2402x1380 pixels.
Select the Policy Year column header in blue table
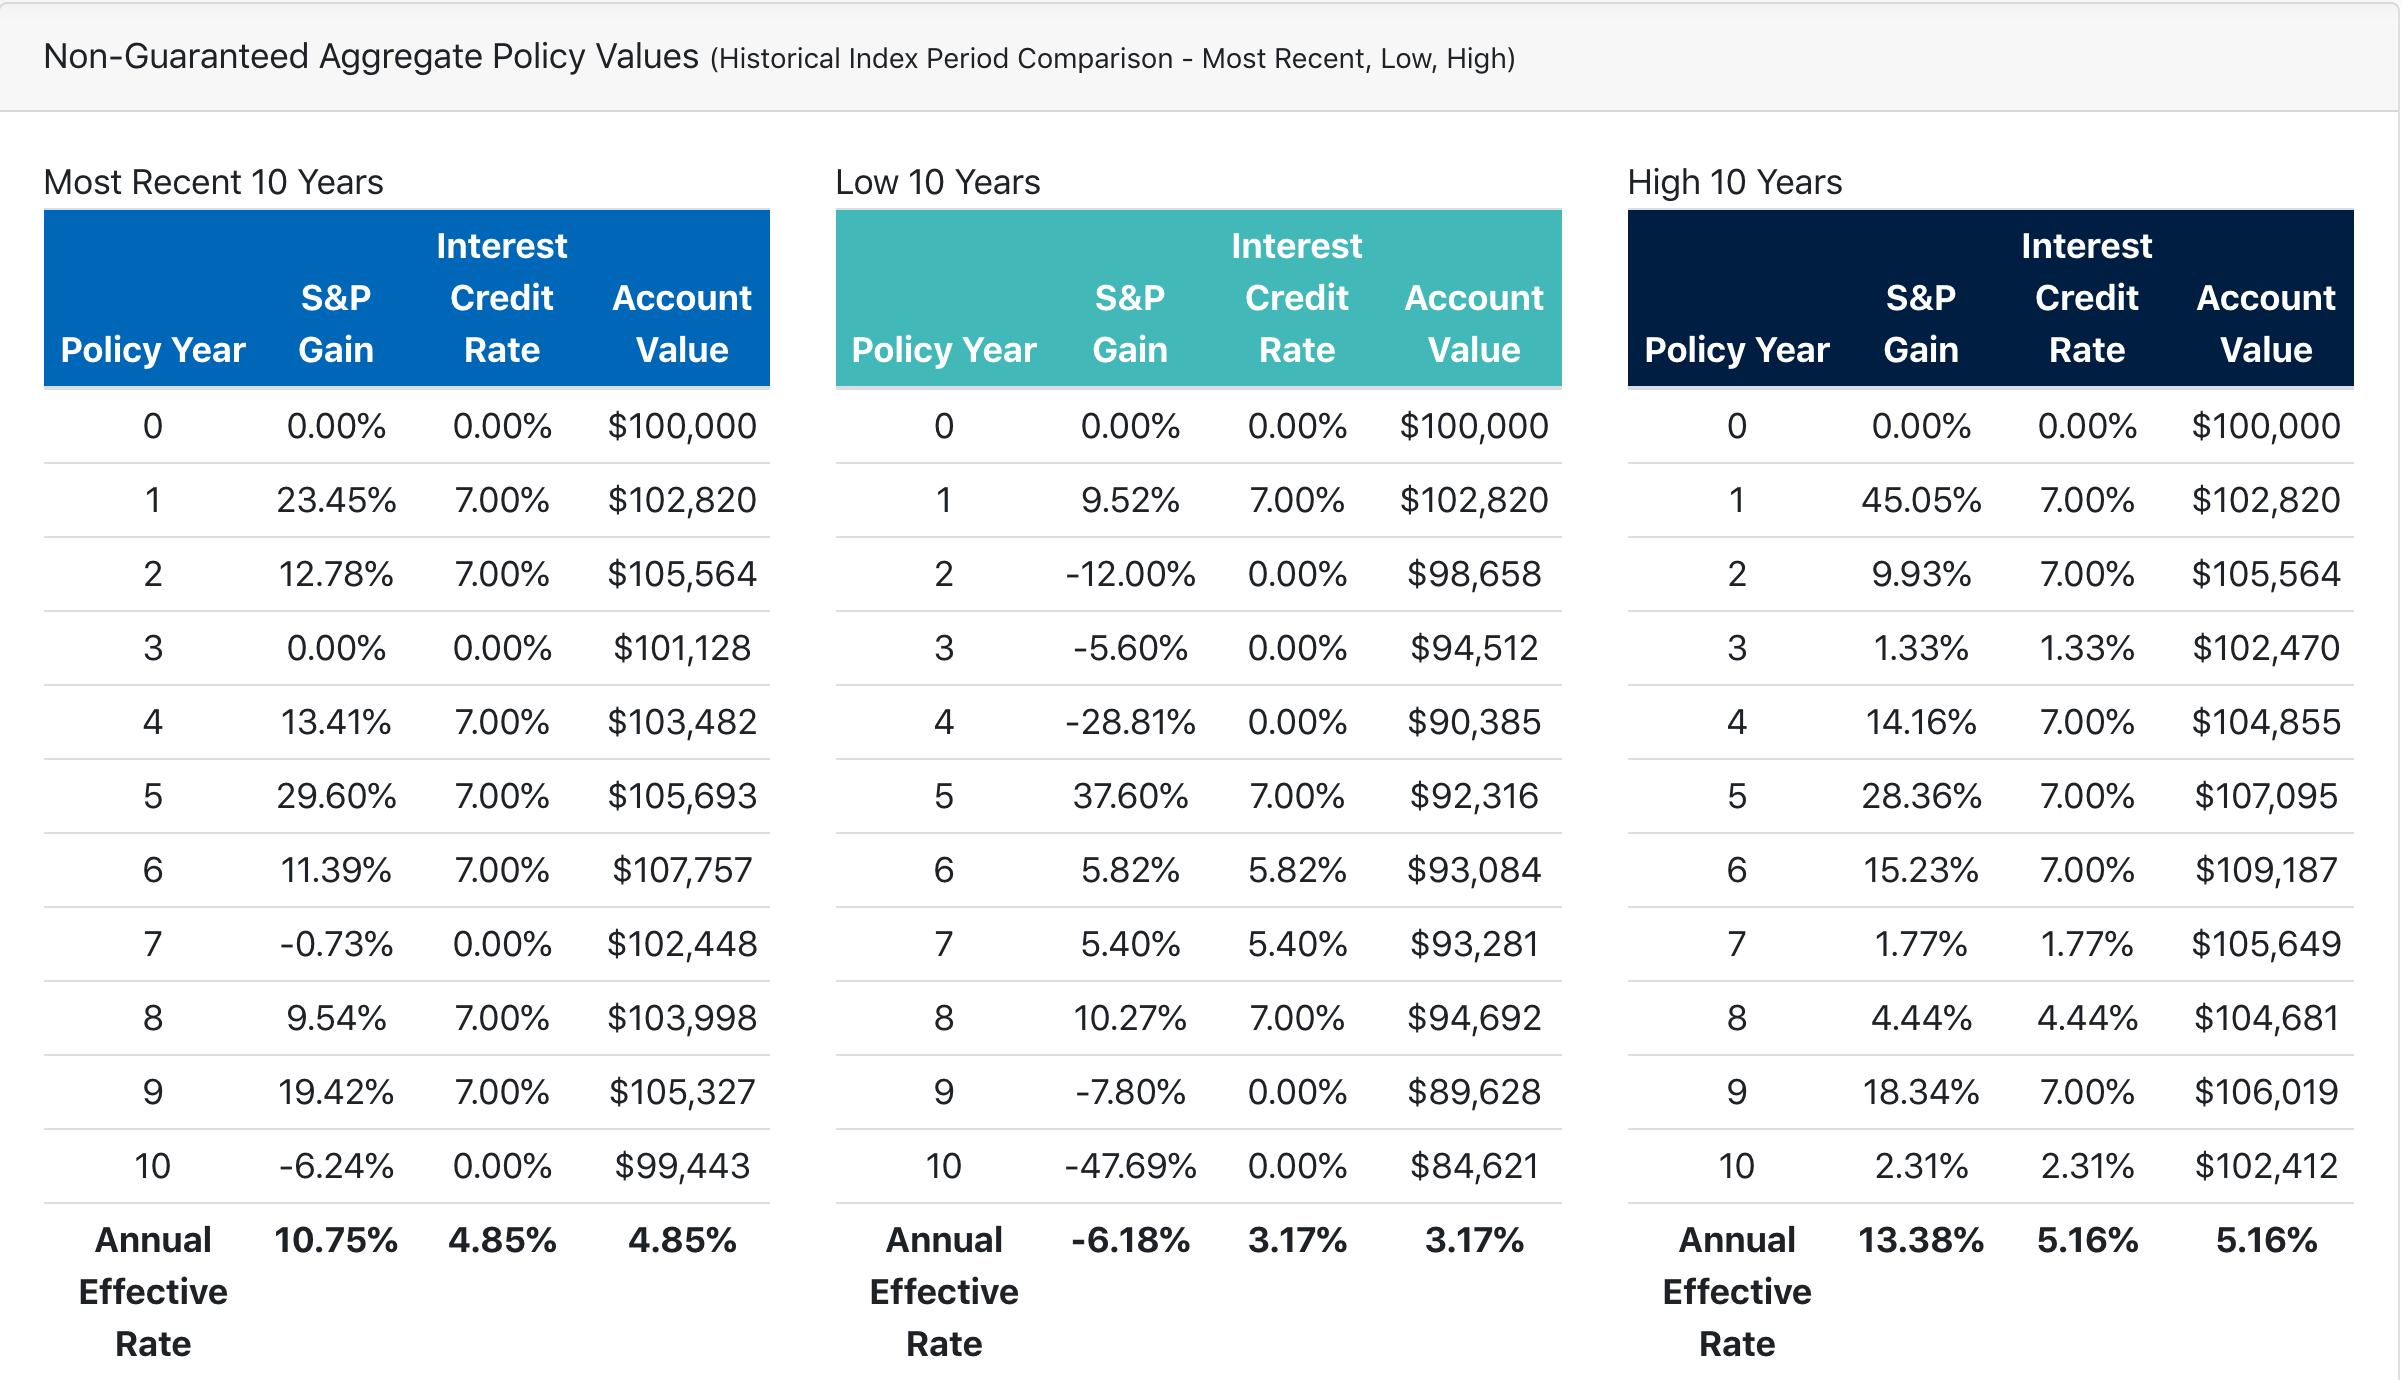coord(153,349)
